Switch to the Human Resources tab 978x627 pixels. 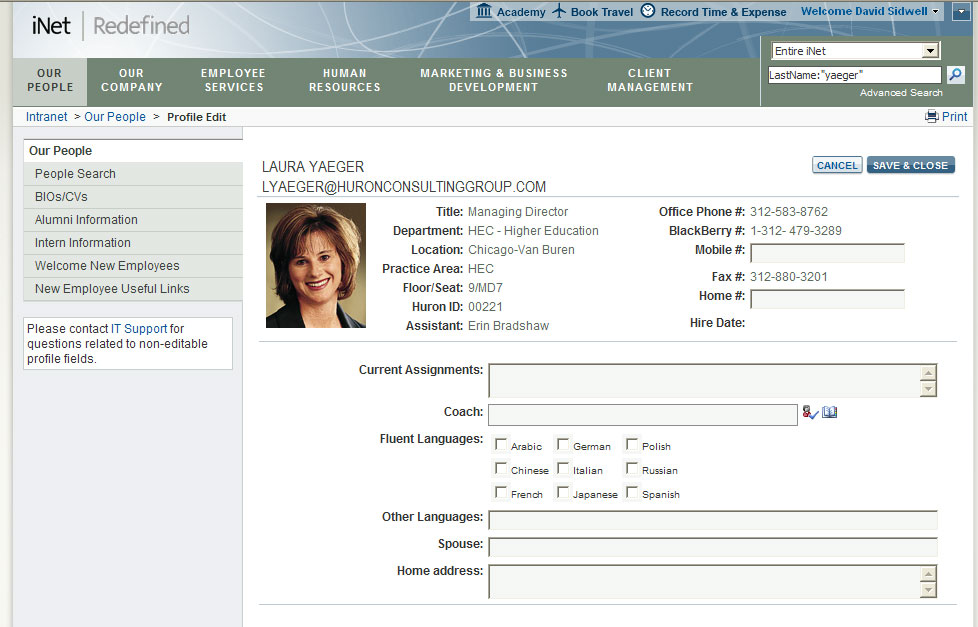(x=344, y=80)
